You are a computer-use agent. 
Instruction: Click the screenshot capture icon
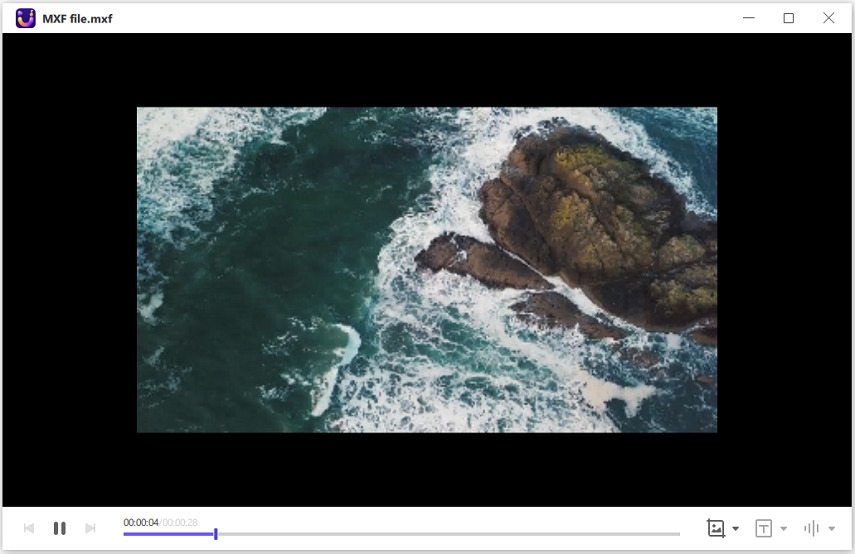(716, 528)
